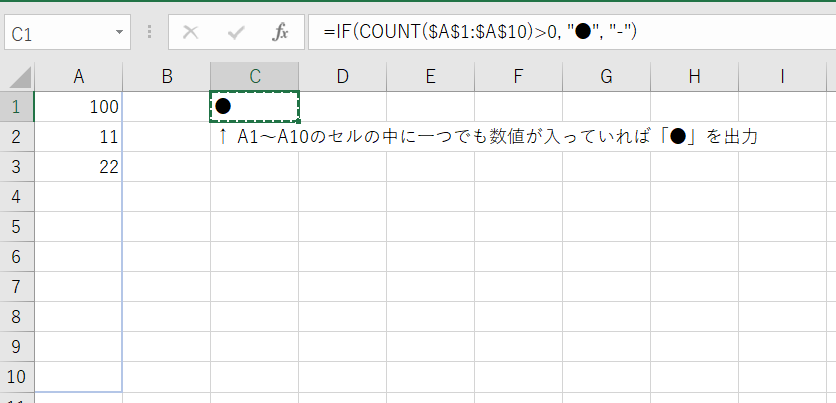Select row 10 header
Image resolution: width=836 pixels, height=403 pixels.
(x=17, y=377)
